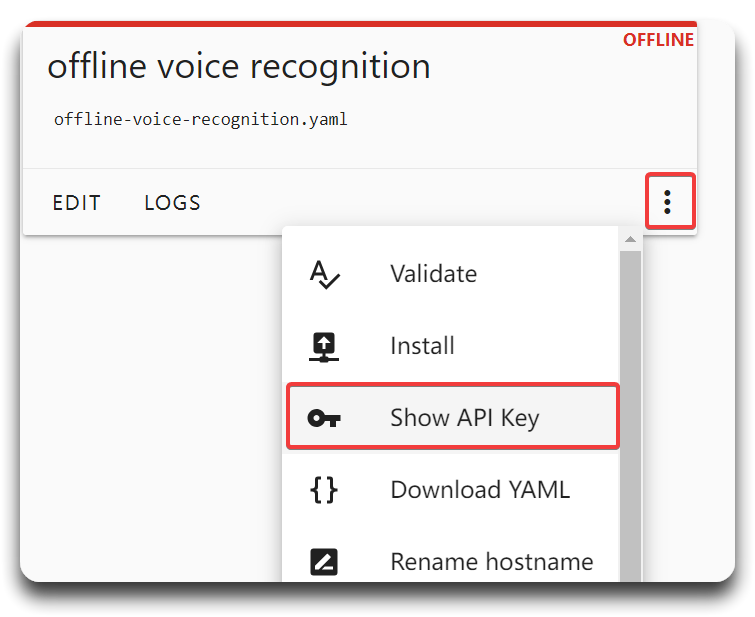Choose Download YAML option
Screen dimensions: 755x617
coord(452,489)
